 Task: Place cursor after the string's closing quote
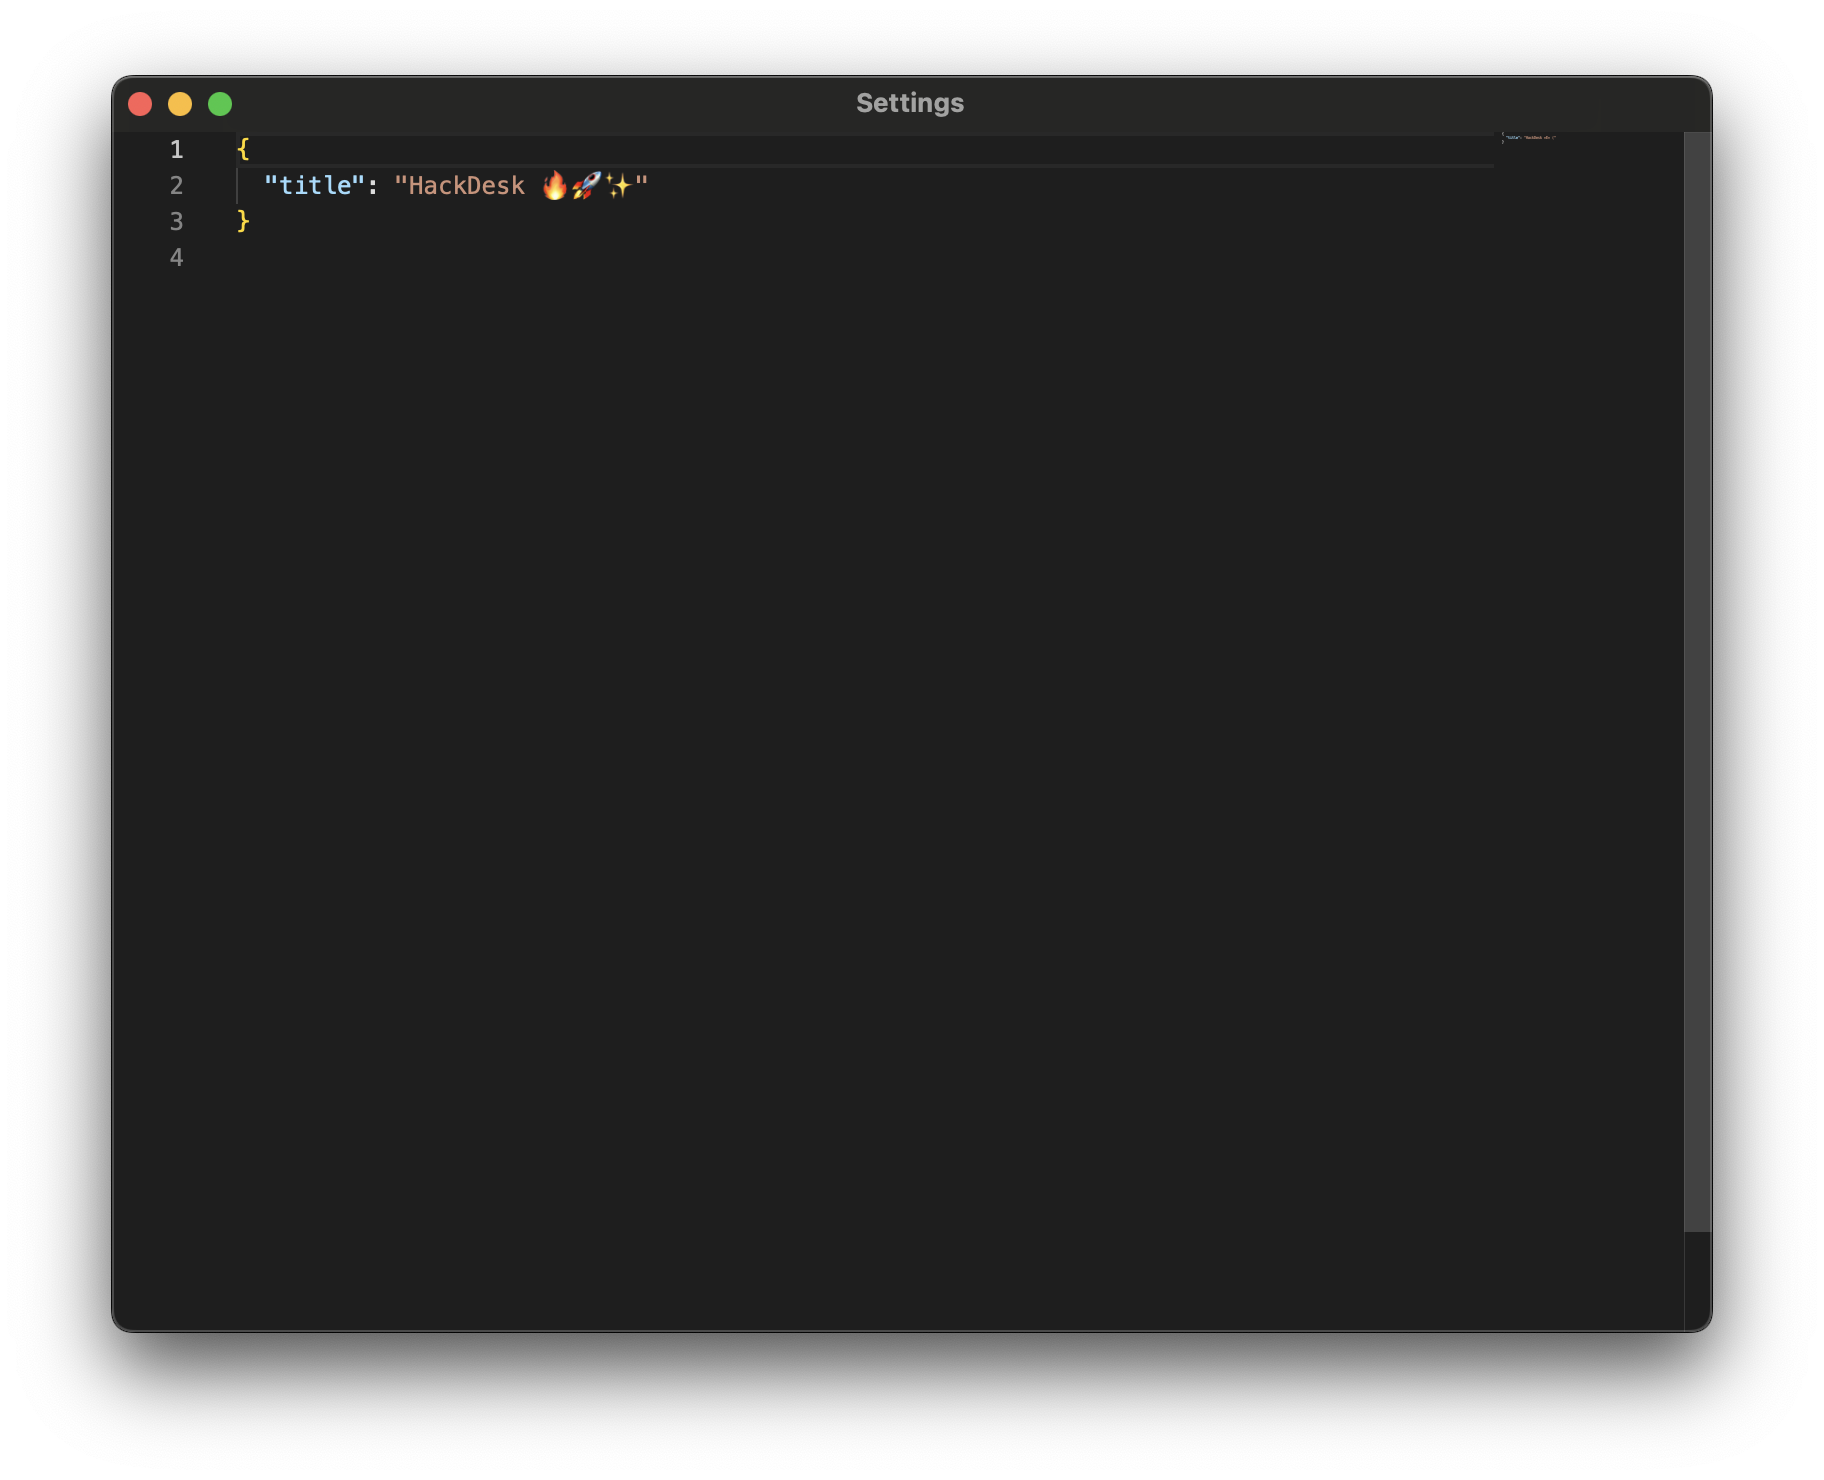650,186
